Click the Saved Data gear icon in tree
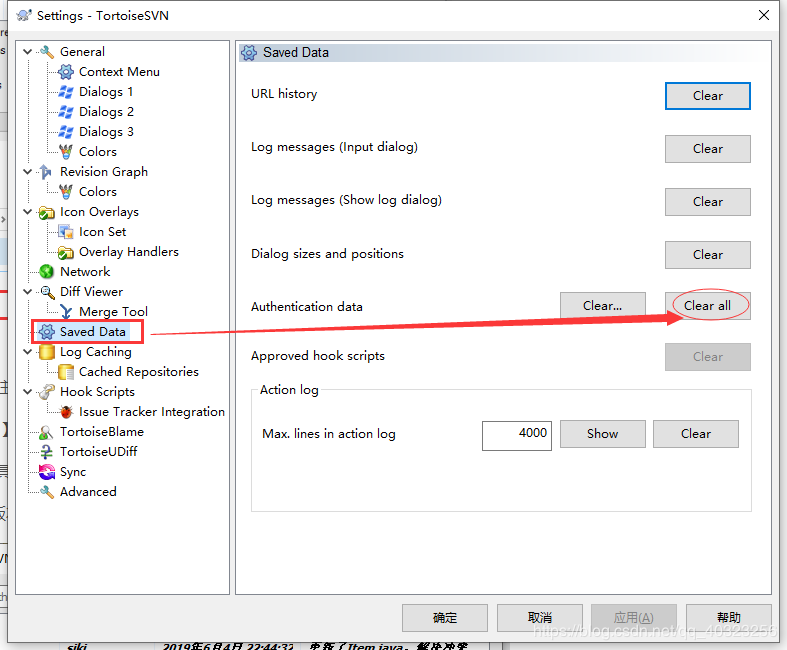Screen dimensions: 787x650 47,332
